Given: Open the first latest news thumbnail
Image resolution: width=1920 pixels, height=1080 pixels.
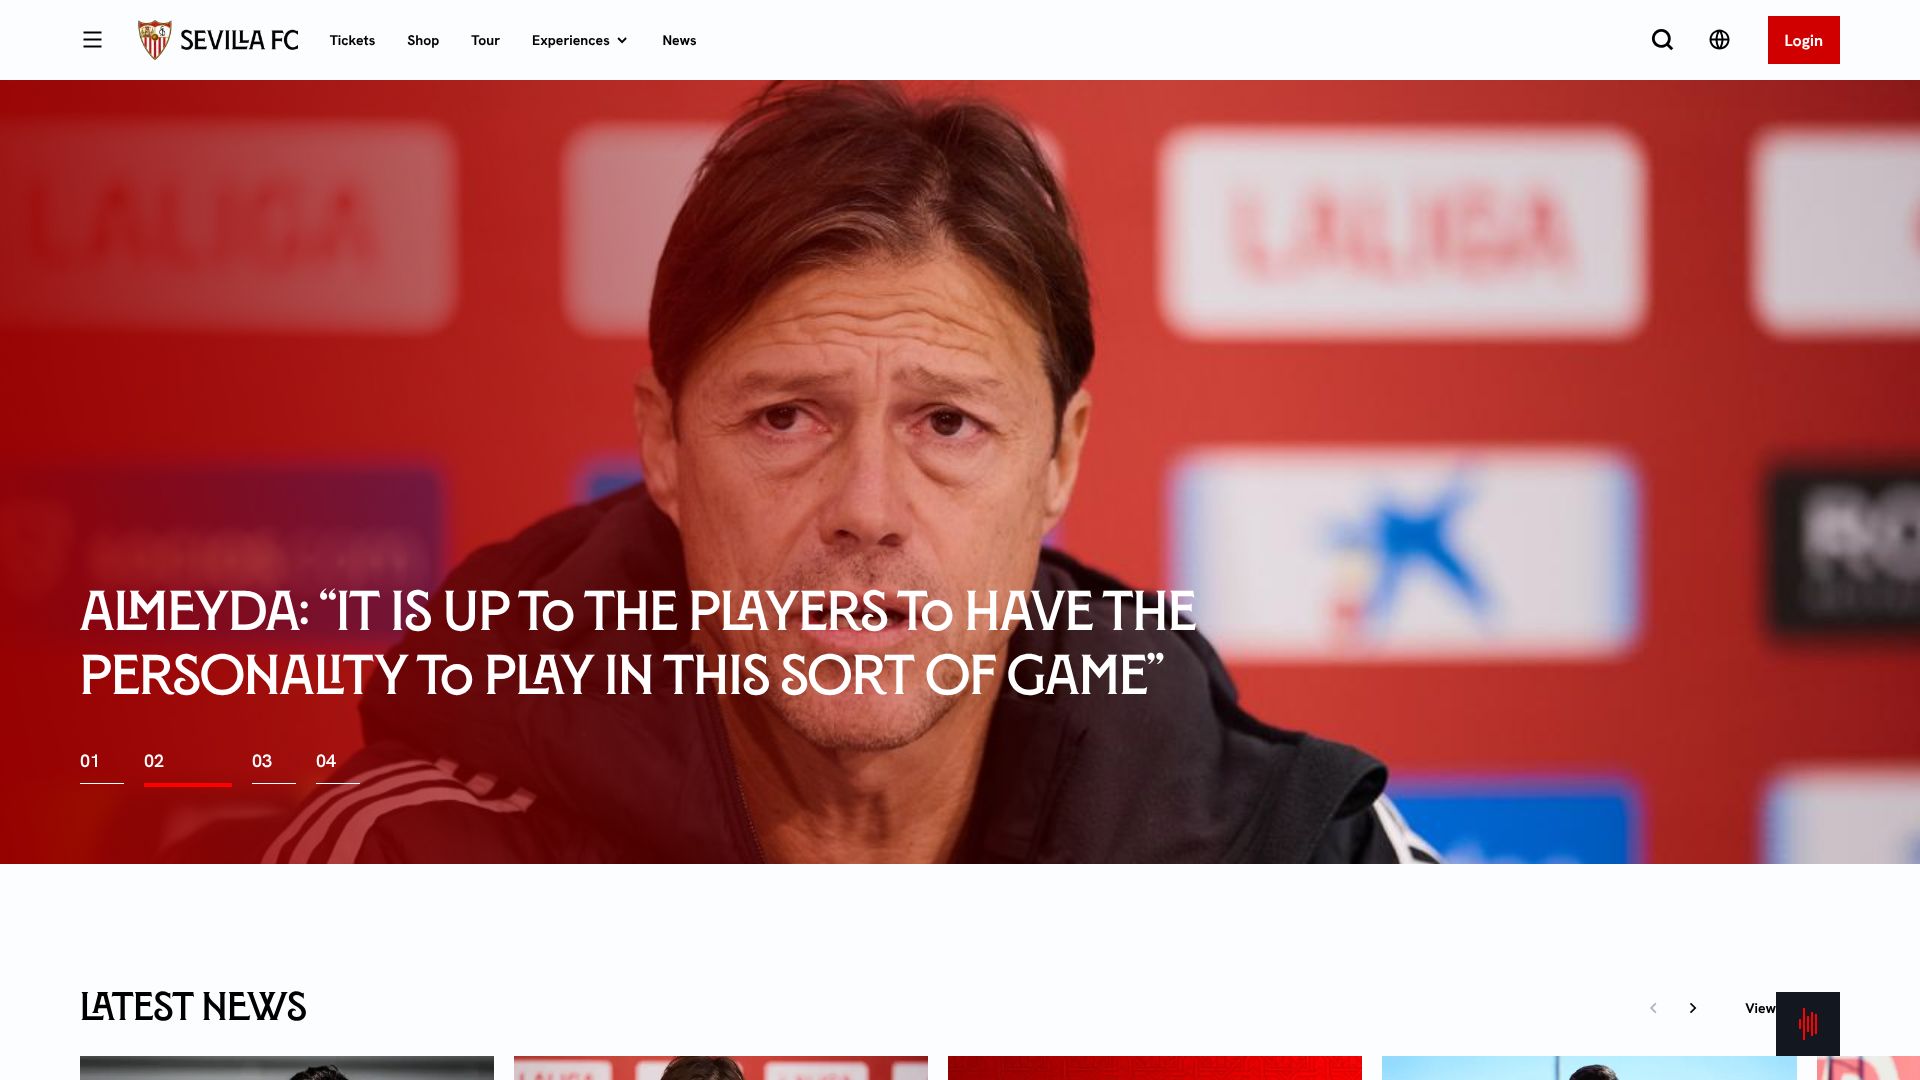Looking at the screenshot, I should [x=287, y=1068].
